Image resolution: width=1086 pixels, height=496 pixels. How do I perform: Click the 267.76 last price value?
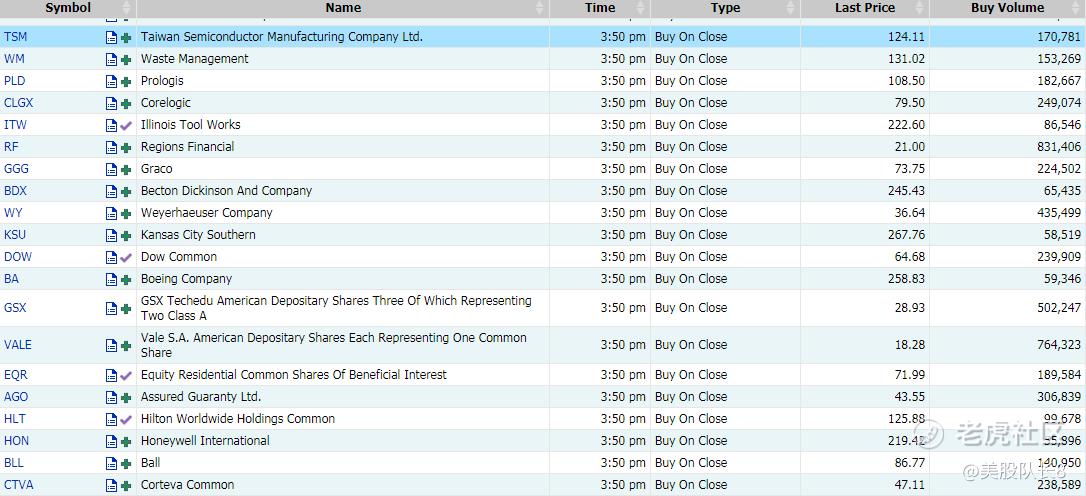pyautogui.click(x=906, y=236)
